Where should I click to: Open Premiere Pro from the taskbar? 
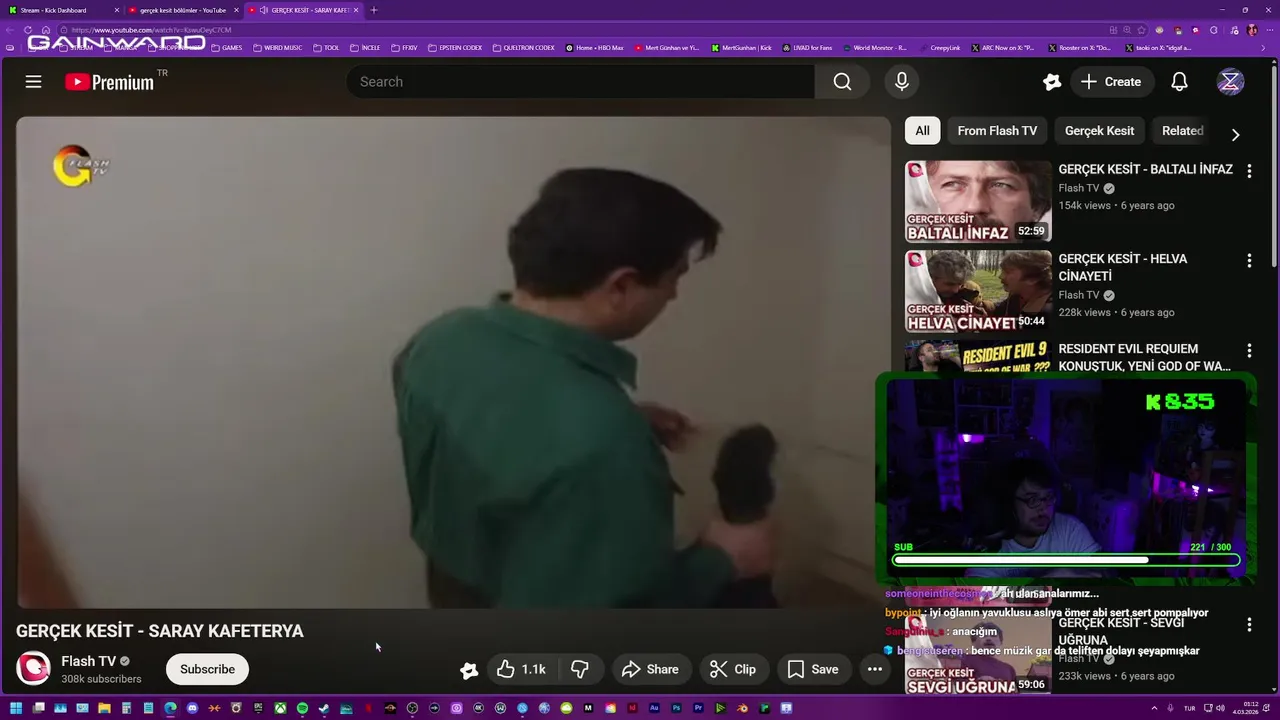point(699,708)
